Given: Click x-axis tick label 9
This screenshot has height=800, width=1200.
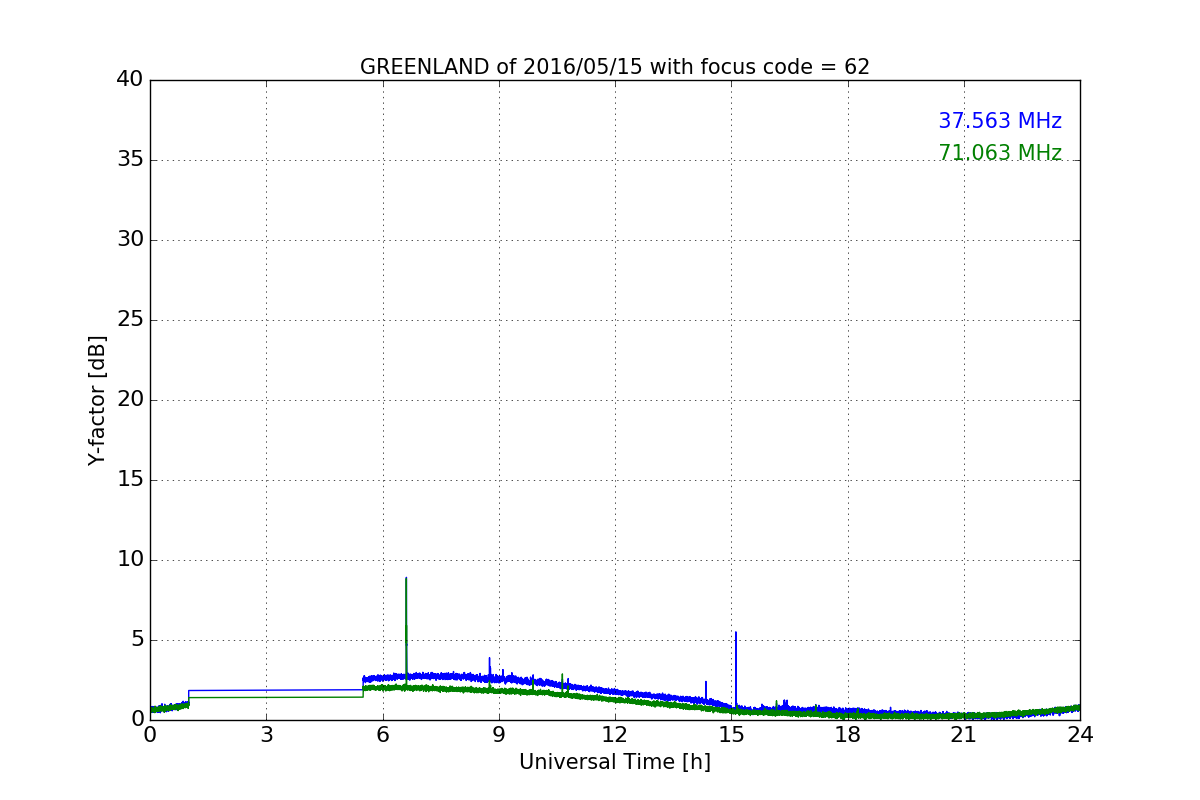Looking at the screenshot, I should 499,735.
